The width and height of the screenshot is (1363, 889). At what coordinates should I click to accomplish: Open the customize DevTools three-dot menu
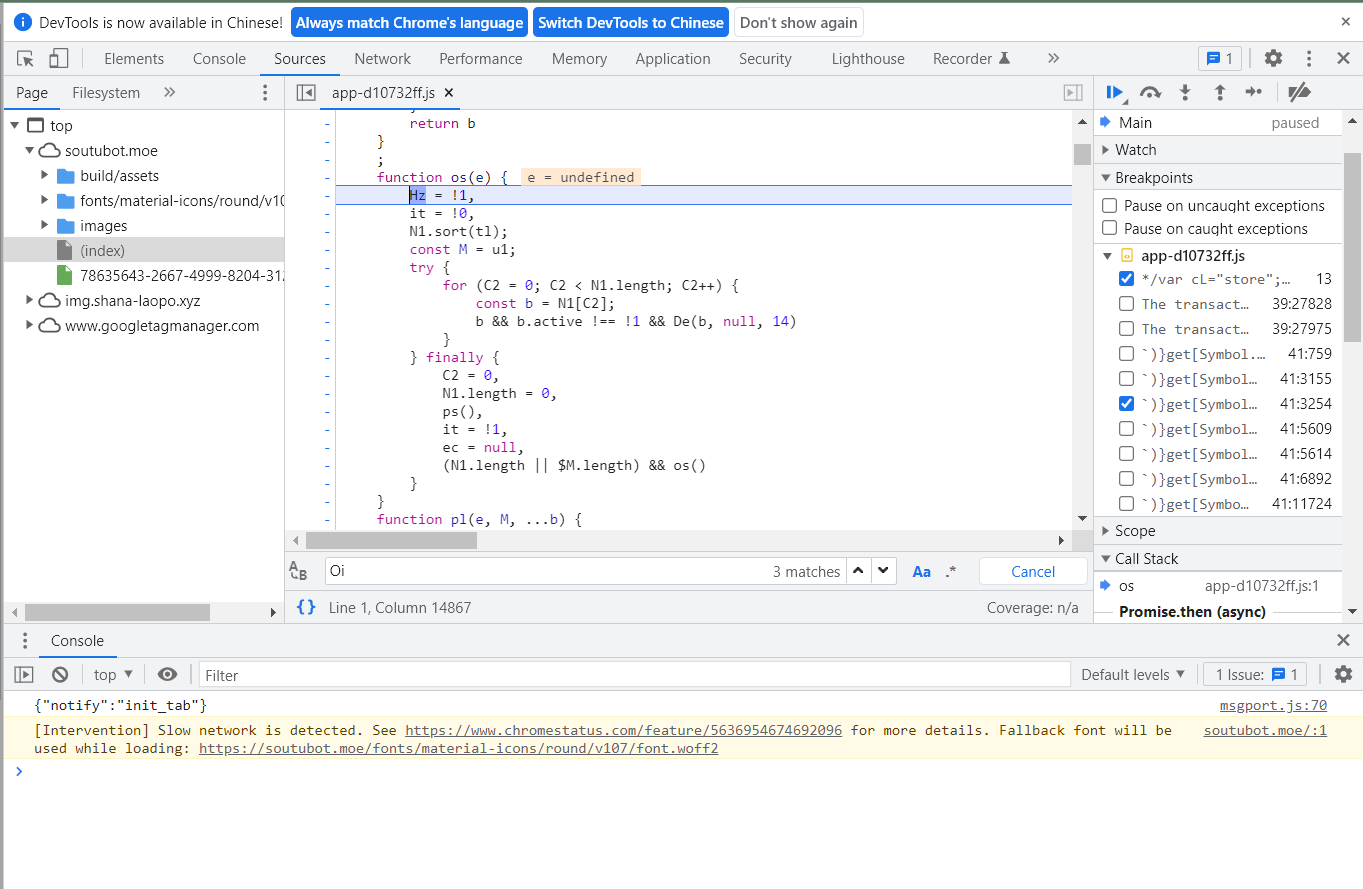pos(1309,59)
